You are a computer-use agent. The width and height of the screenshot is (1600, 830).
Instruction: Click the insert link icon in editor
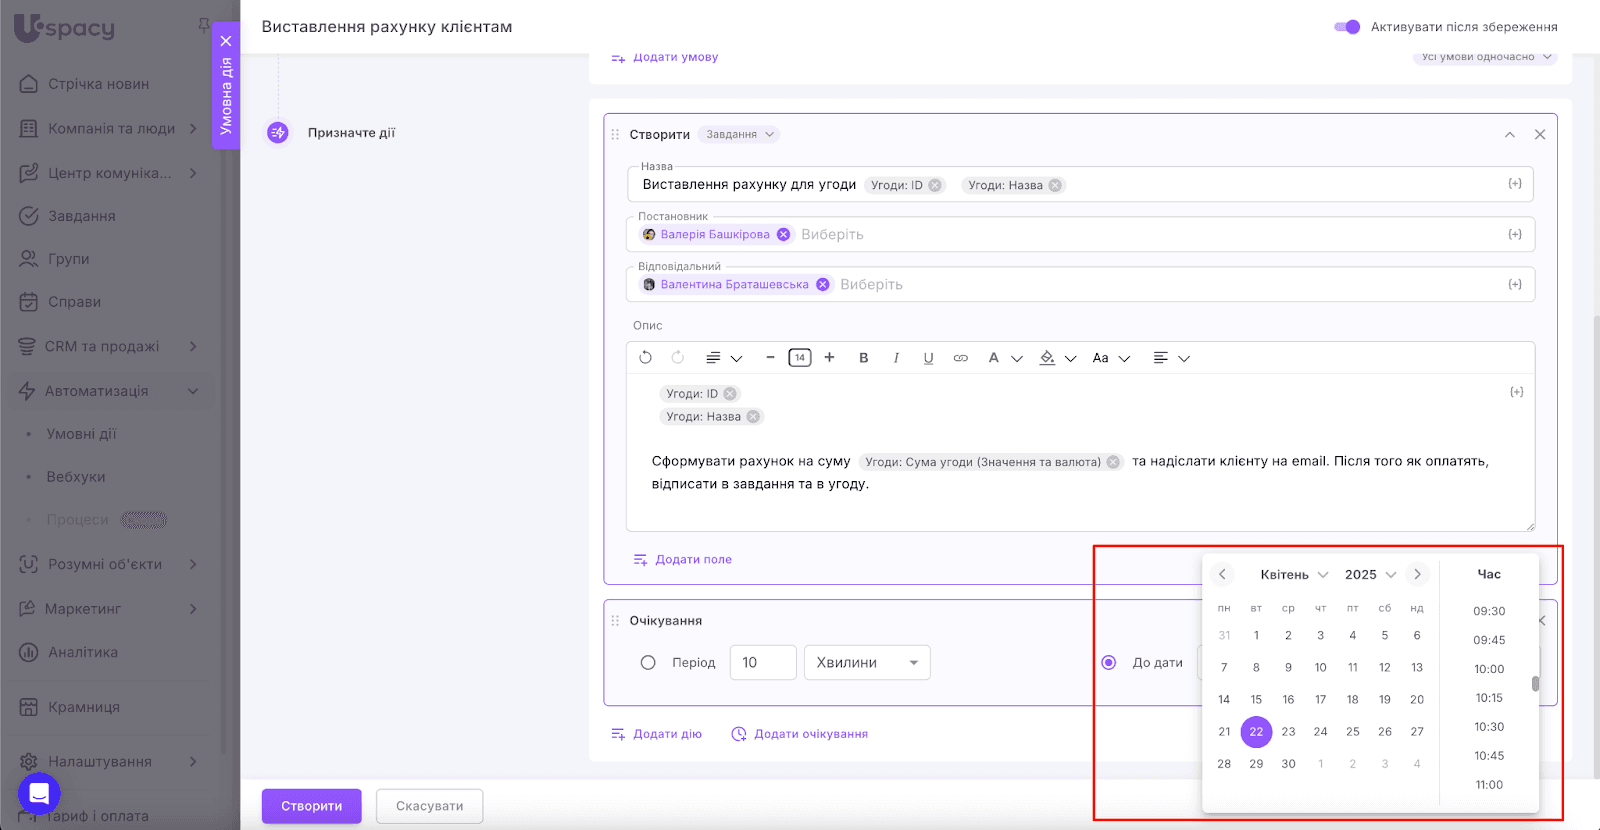[x=960, y=358]
